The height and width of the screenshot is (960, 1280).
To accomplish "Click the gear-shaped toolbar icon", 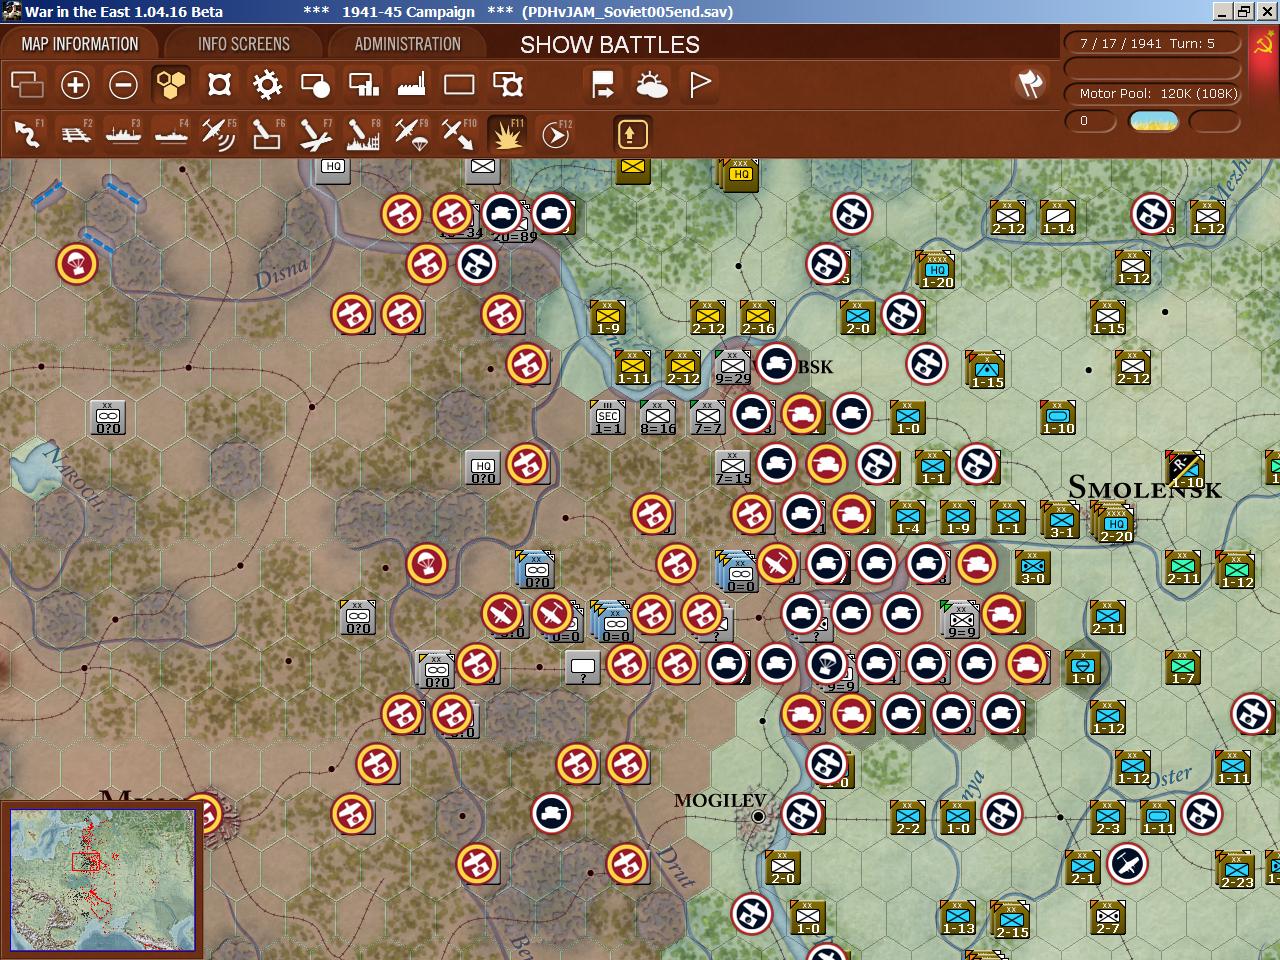I will [267, 85].
